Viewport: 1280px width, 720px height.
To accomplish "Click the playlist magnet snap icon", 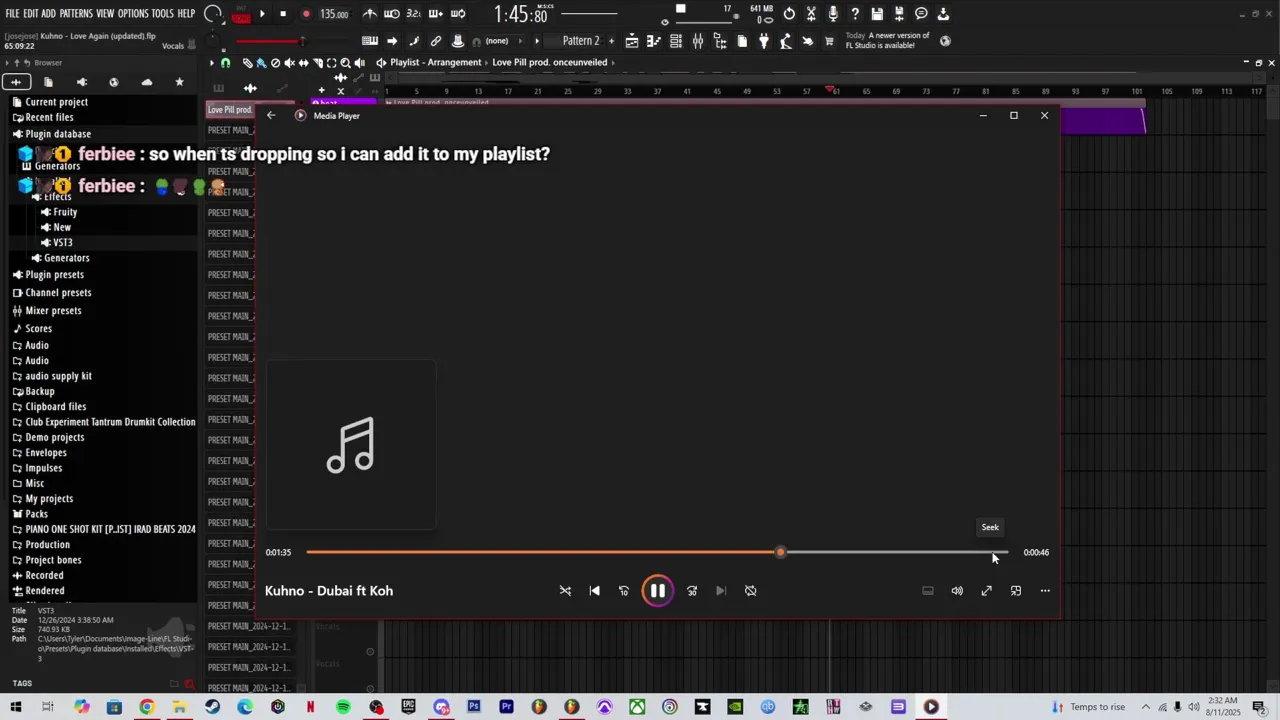I will tap(225, 63).
